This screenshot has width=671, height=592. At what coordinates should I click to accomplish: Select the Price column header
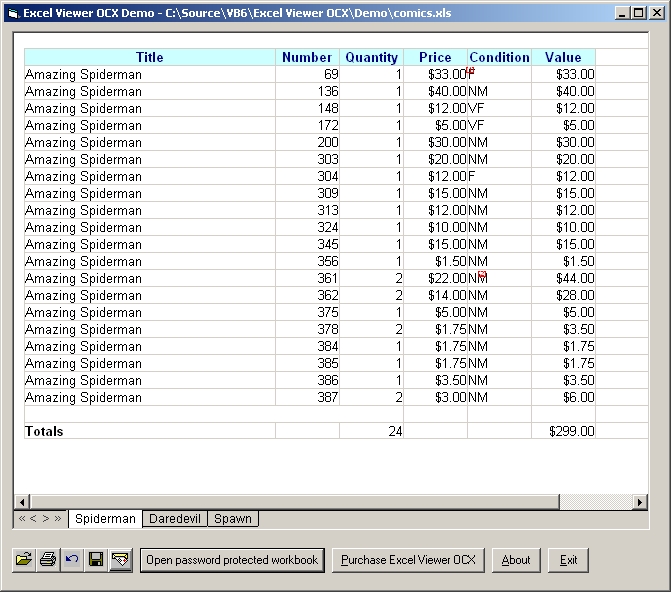click(x=435, y=57)
